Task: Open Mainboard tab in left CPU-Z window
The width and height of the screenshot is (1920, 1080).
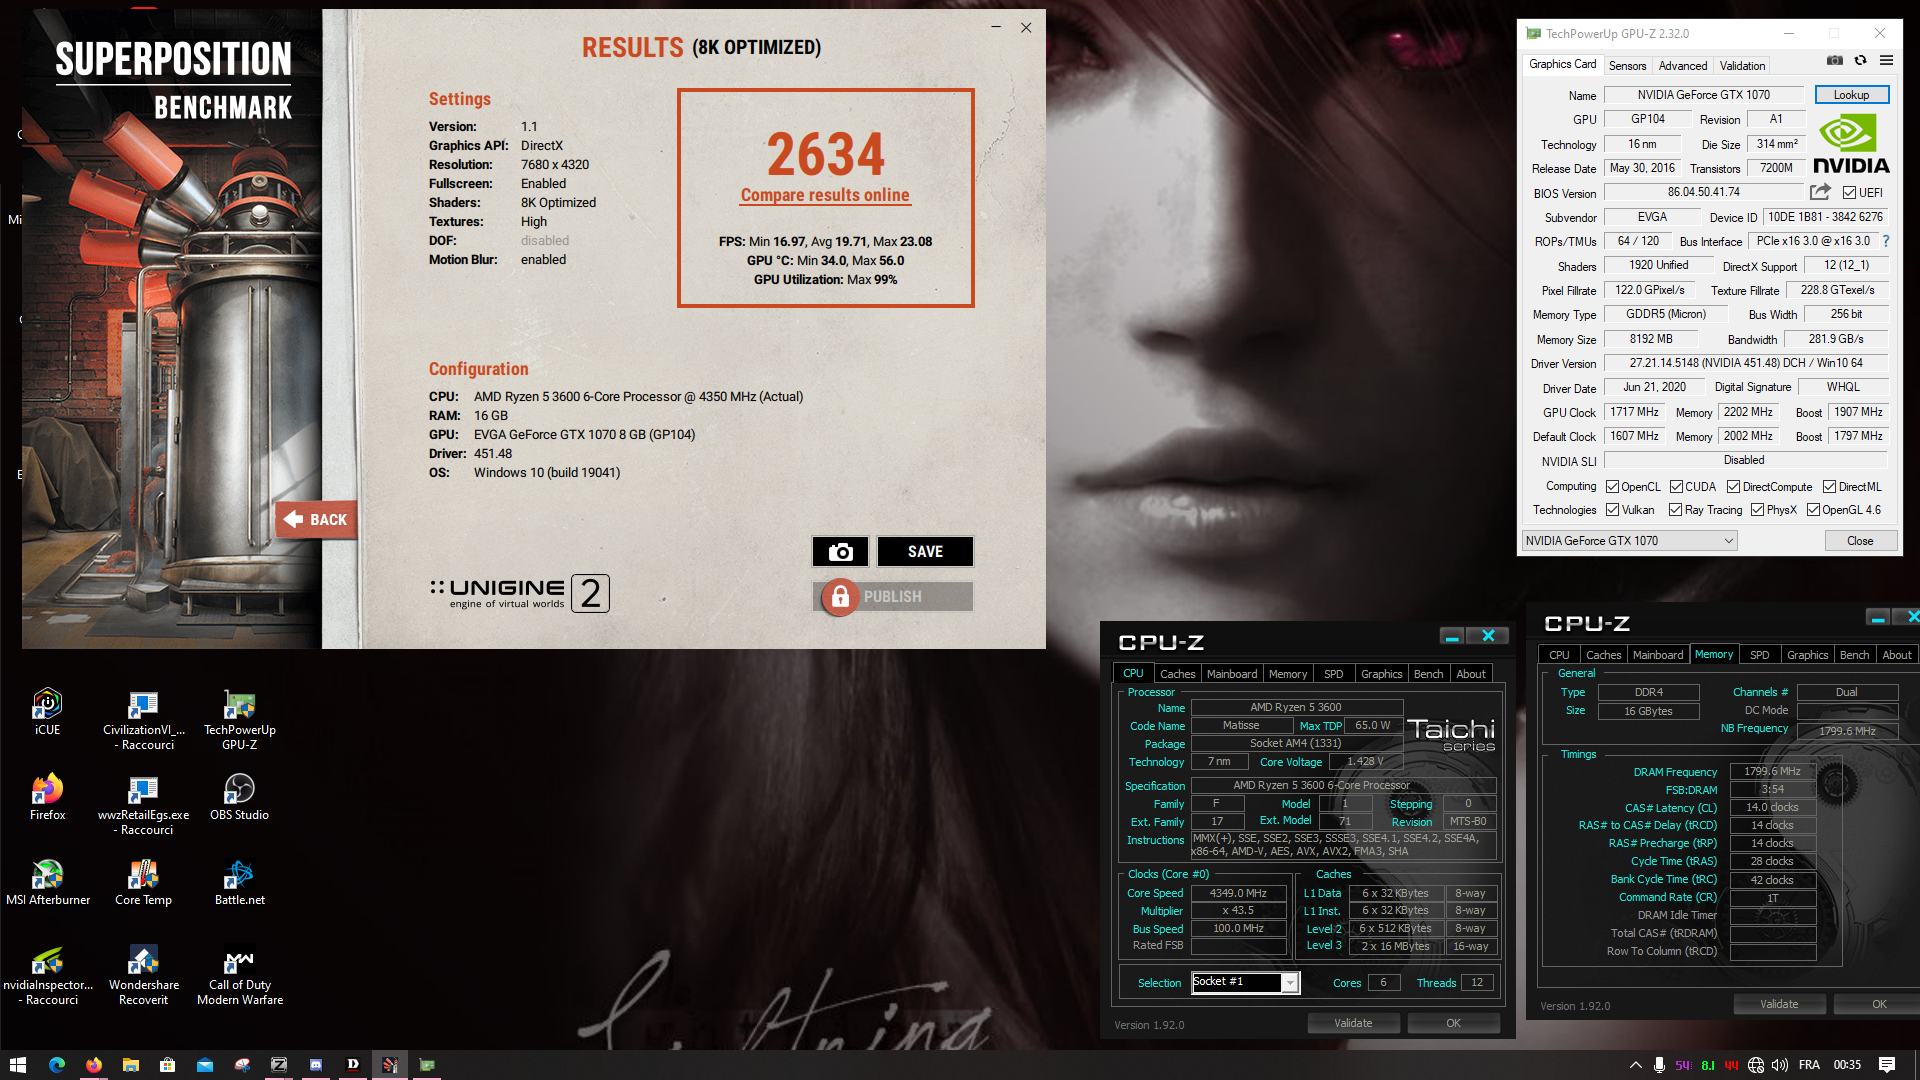Action: pyautogui.click(x=1231, y=674)
